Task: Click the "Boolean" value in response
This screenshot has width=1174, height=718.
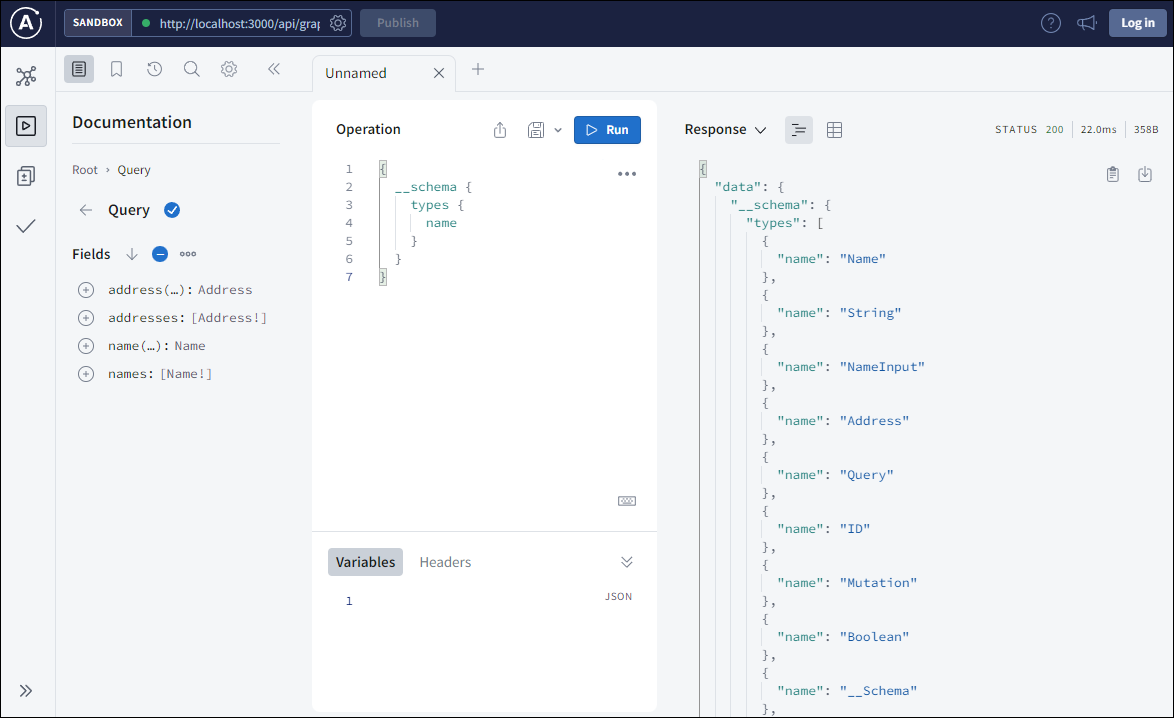Action: pos(875,636)
